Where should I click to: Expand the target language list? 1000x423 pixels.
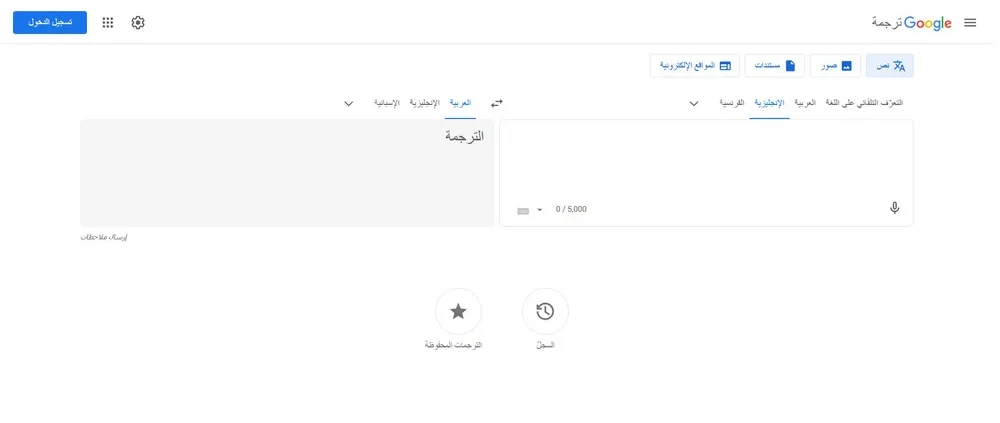click(349, 103)
